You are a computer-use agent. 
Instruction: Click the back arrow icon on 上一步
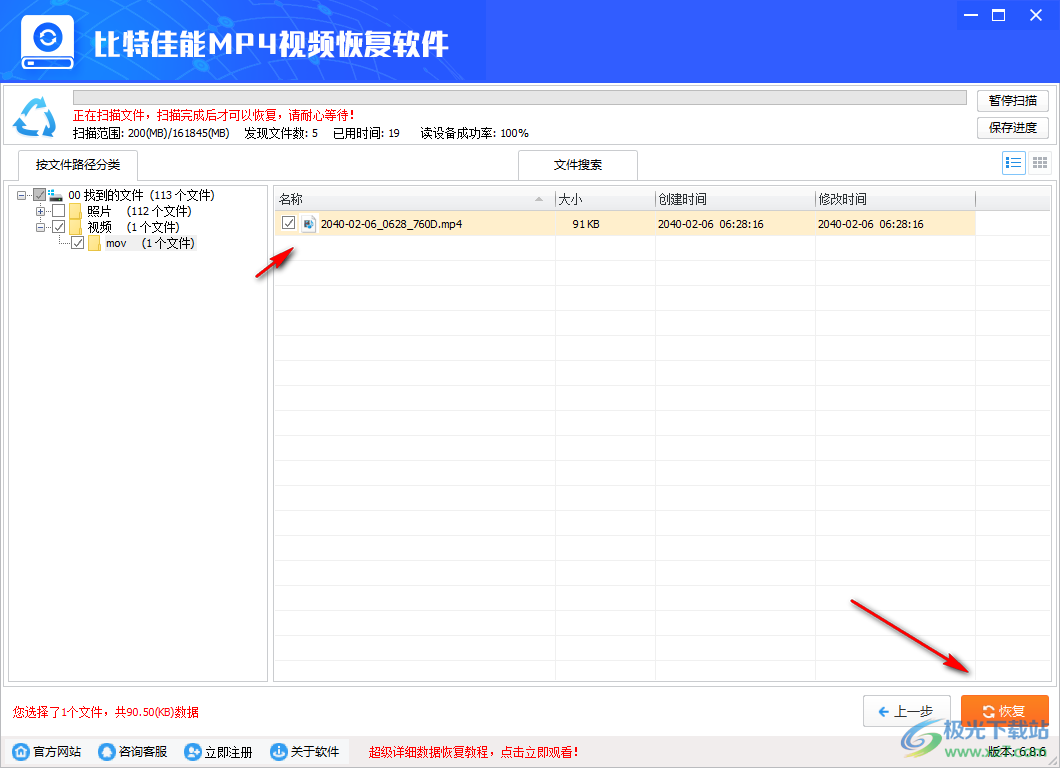(x=883, y=711)
